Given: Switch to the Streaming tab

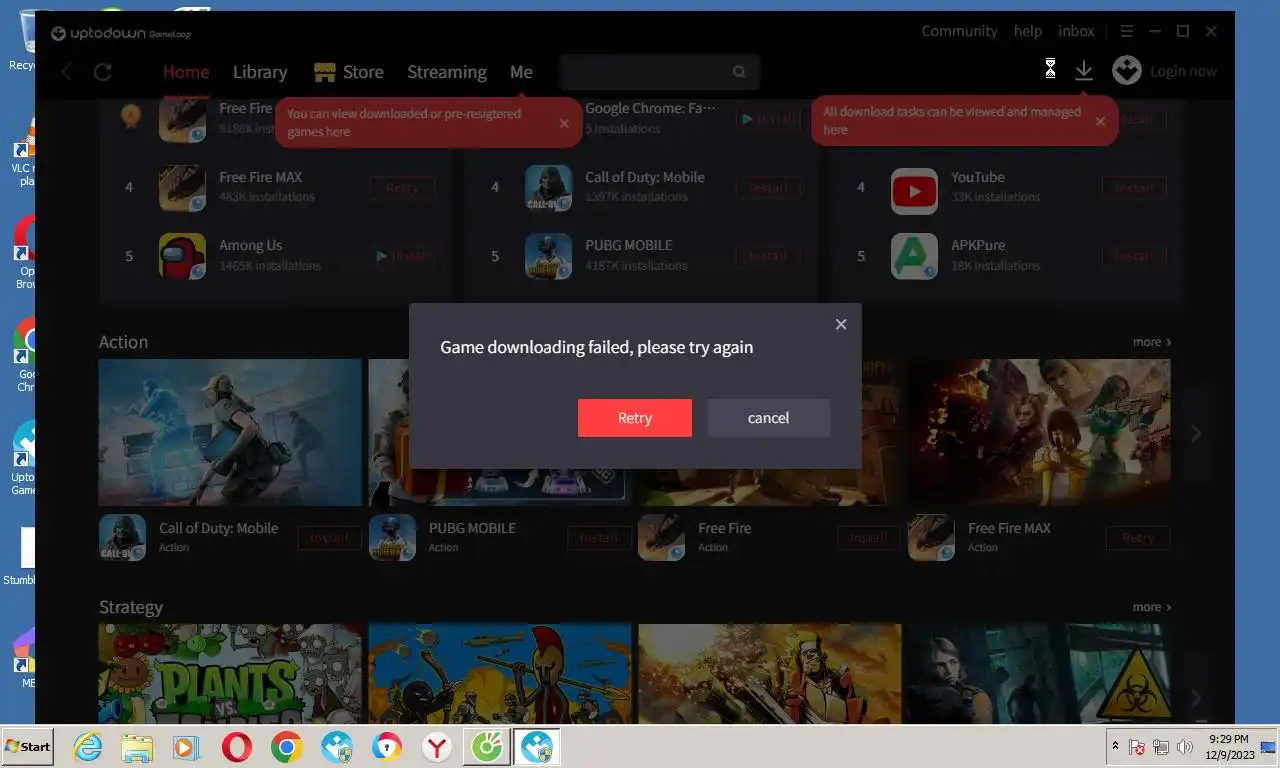Looking at the screenshot, I should [x=447, y=72].
